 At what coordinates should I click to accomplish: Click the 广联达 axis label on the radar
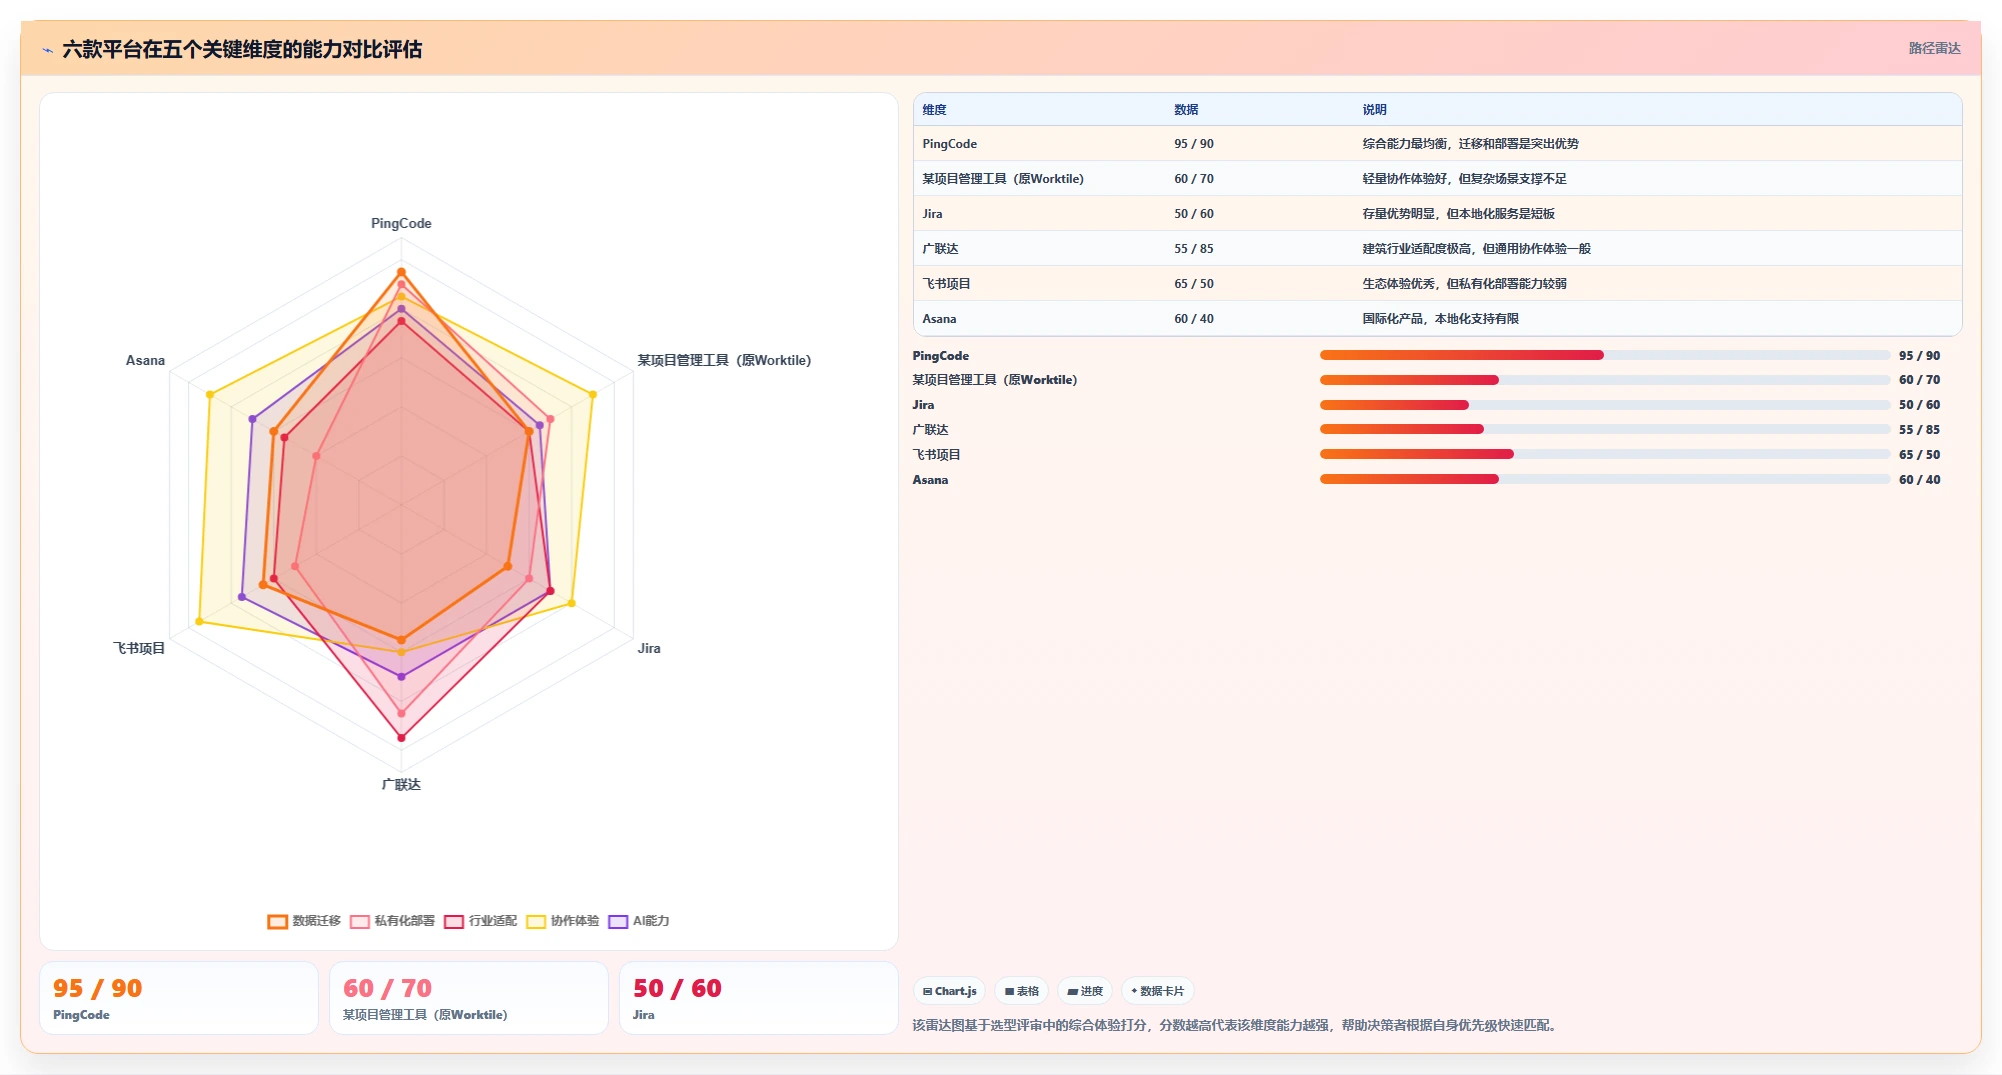tap(401, 784)
